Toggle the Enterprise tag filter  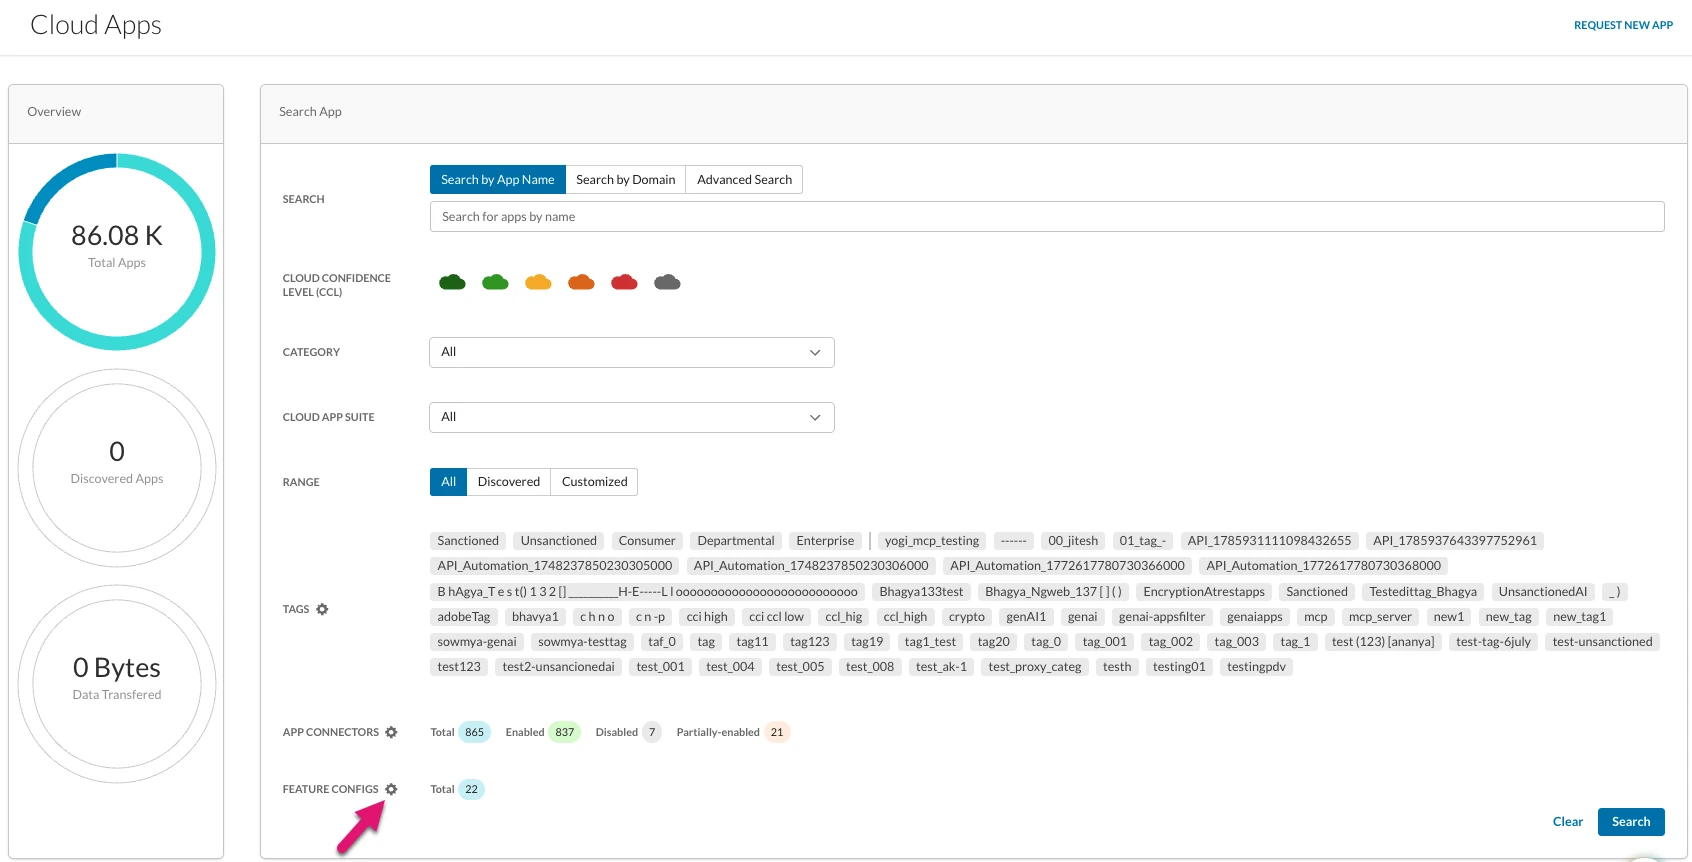pos(825,541)
